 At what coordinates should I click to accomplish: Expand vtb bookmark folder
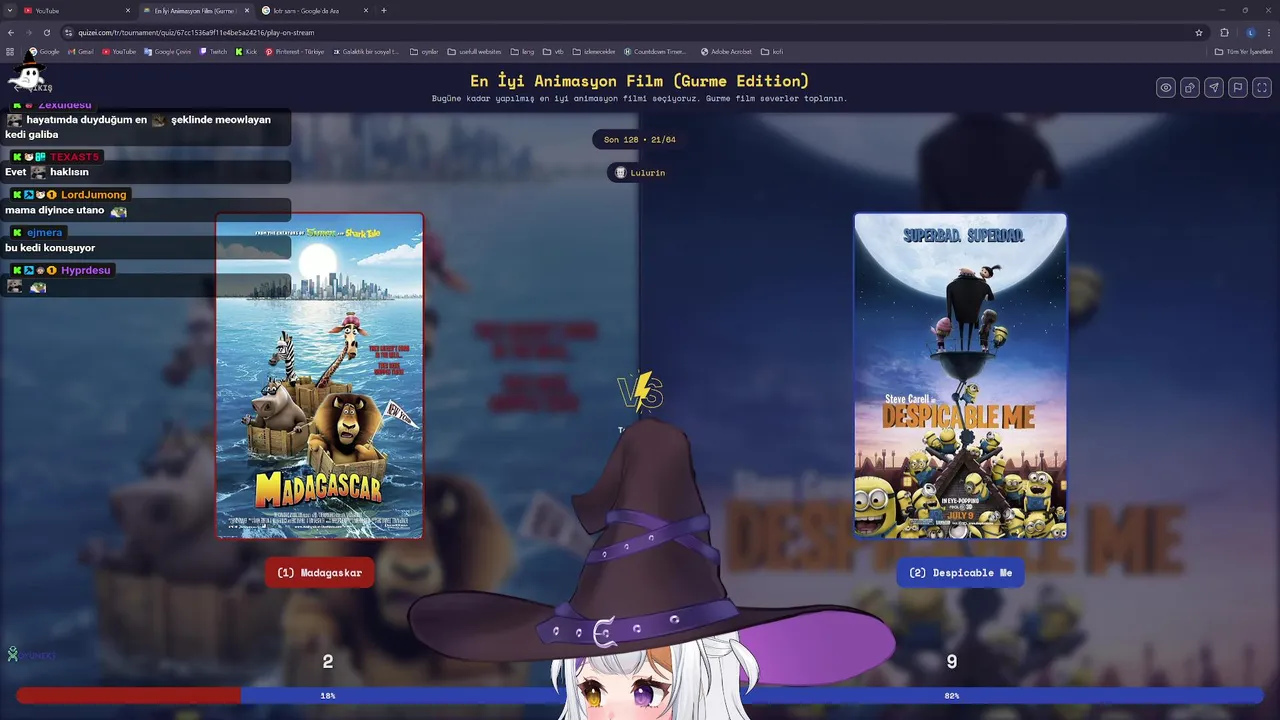pos(553,51)
